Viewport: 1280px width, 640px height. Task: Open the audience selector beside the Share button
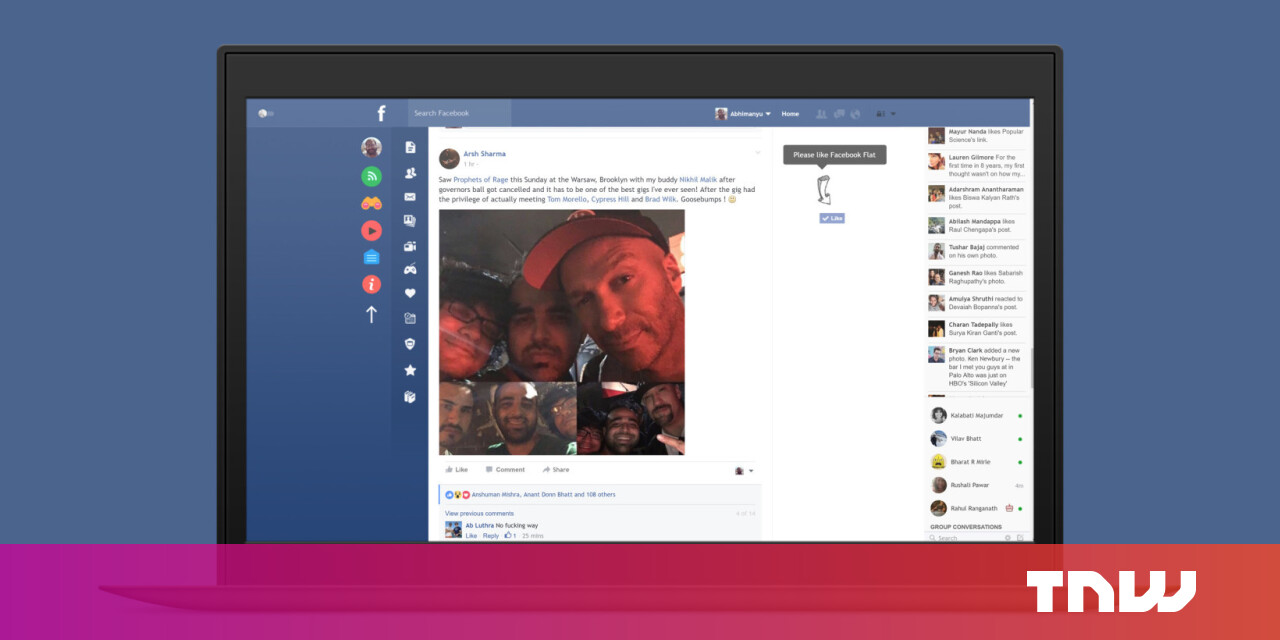coord(745,470)
